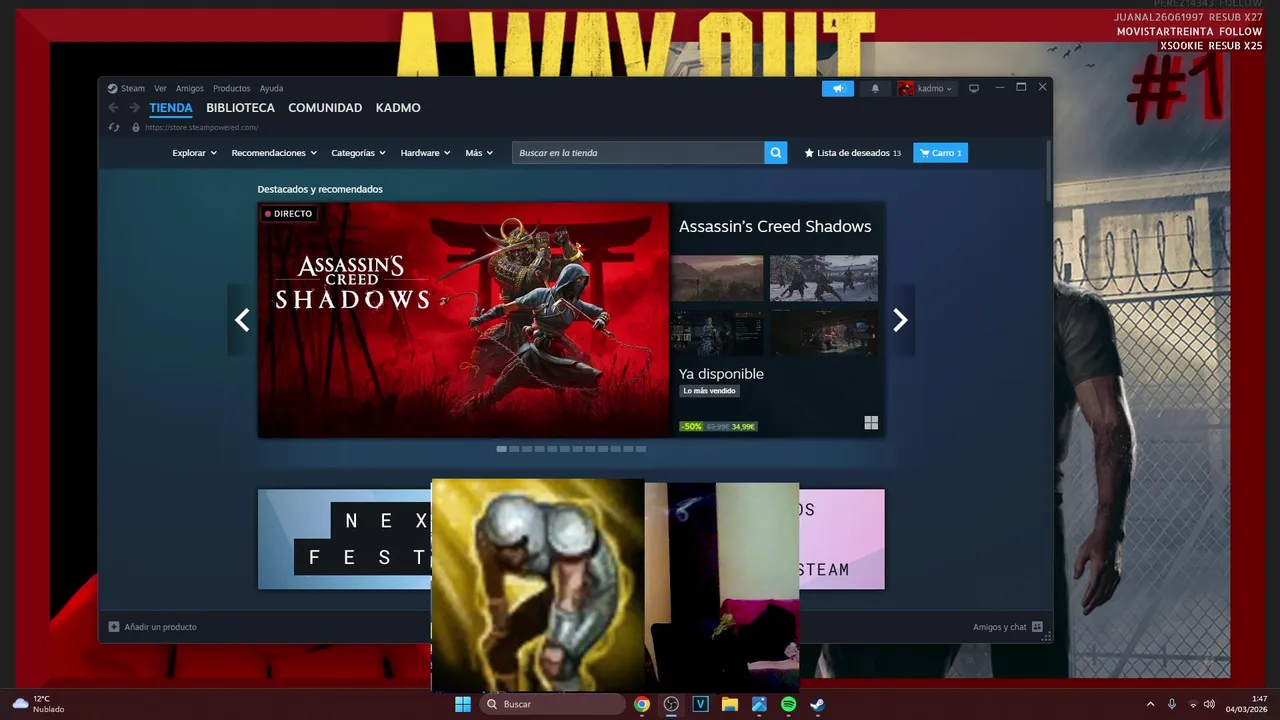This screenshot has width=1280, height=720.
Task: Click the store URL address text
Action: [x=201, y=127]
